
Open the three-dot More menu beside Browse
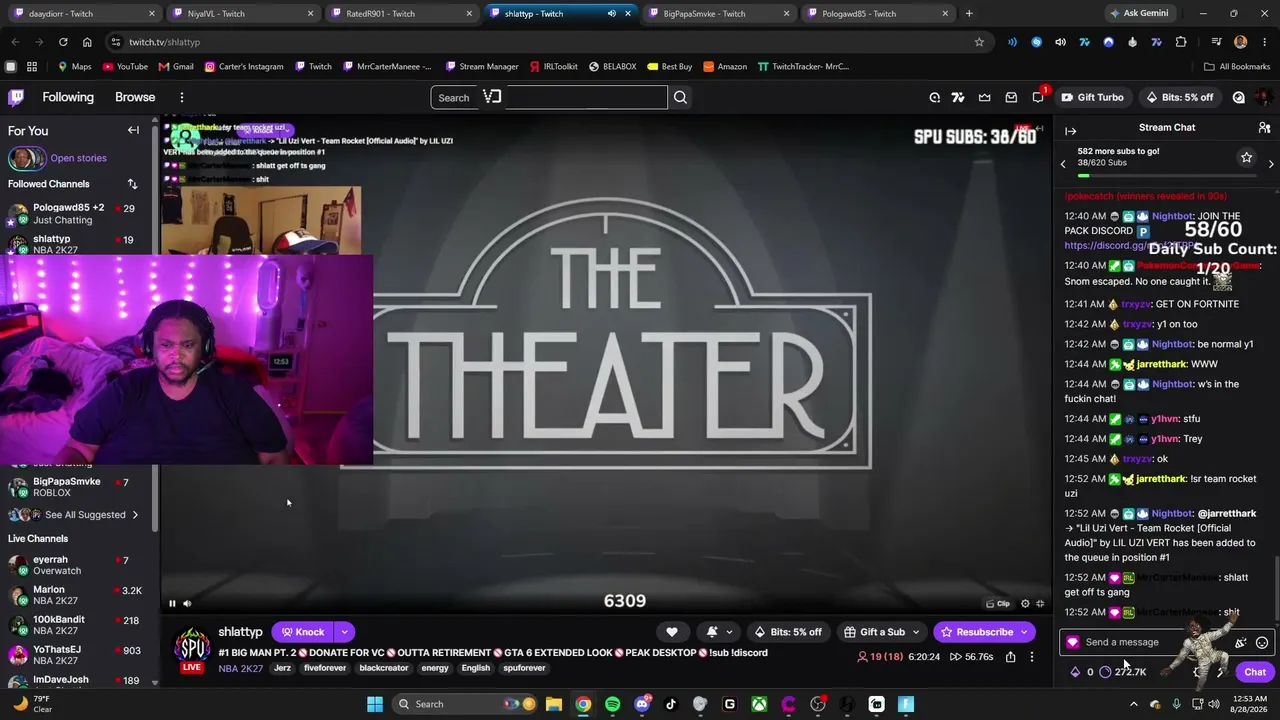(x=181, y=97)
